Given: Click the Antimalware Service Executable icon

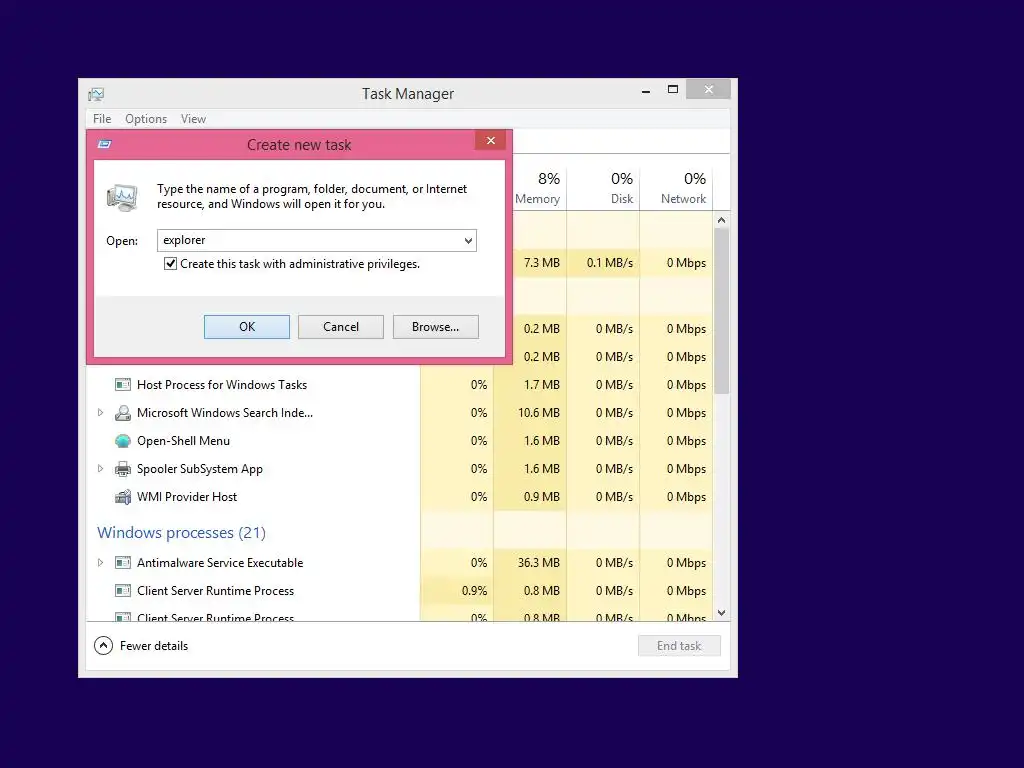Looking at the screenshot, I should pos(123,562).
